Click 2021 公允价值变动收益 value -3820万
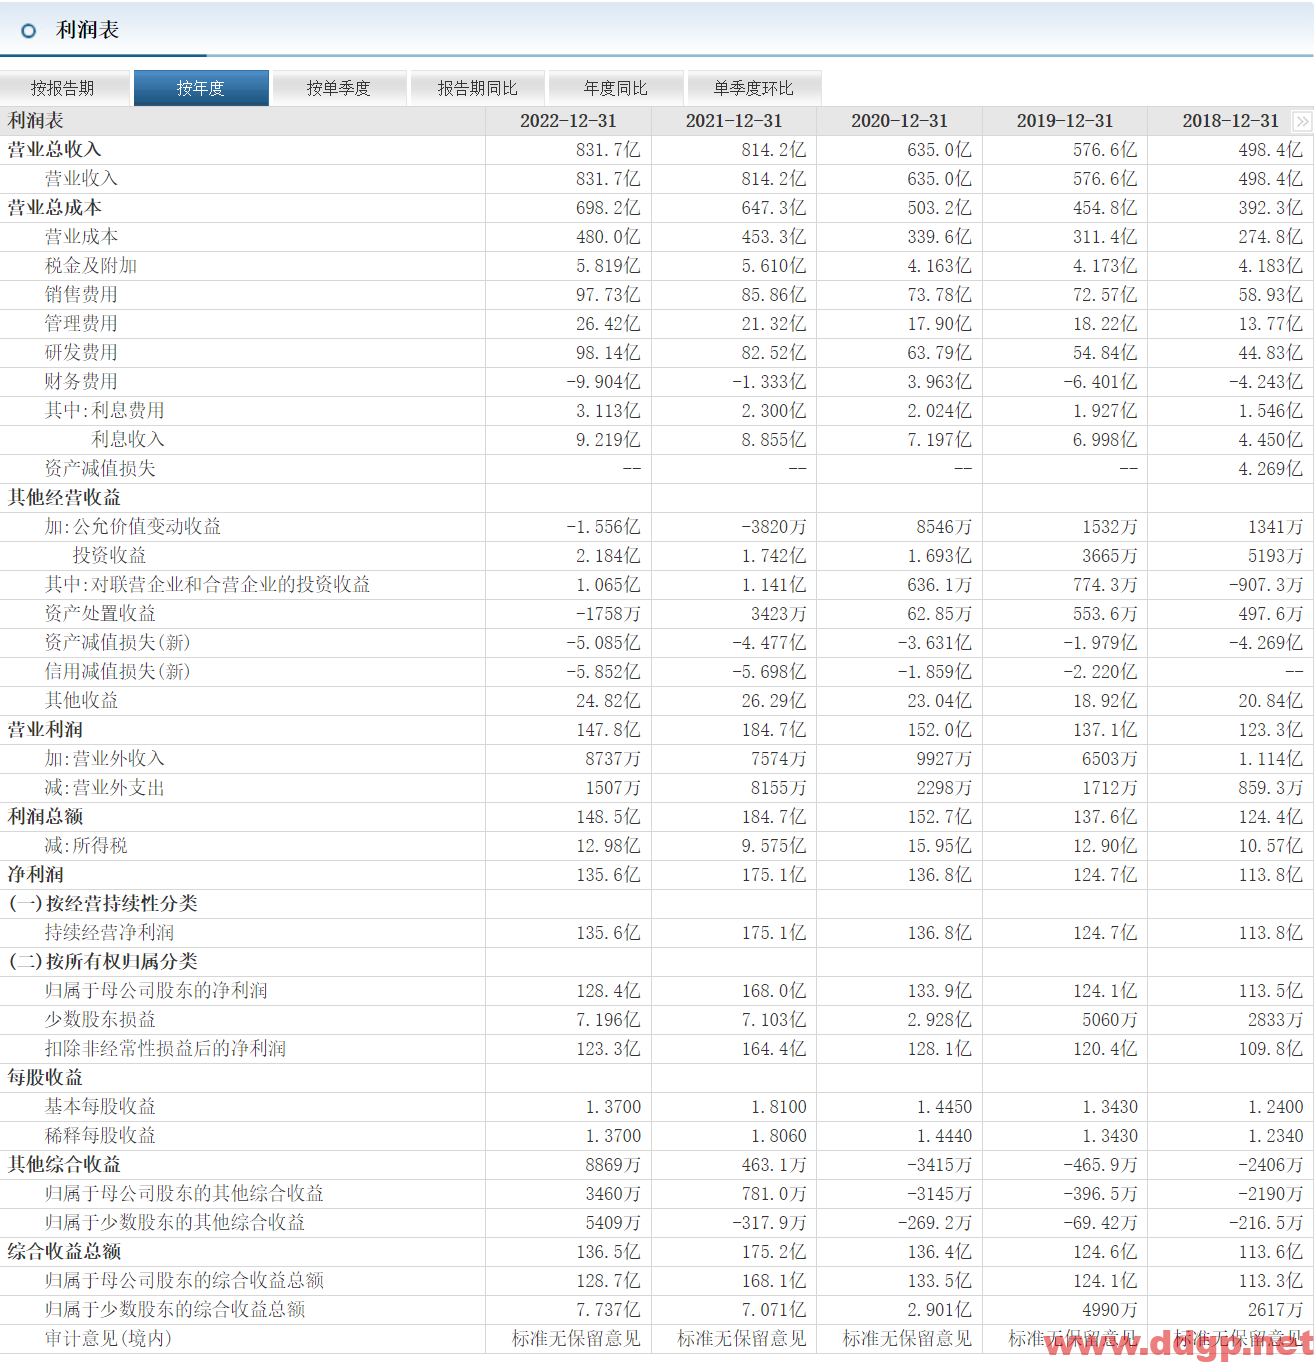The image size is (1314, 1362). coord(774,527)
